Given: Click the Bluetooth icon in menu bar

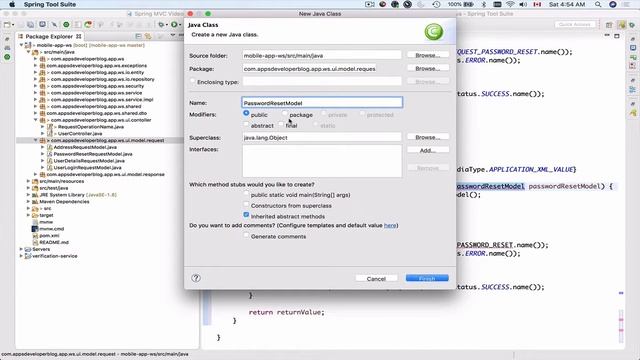Looking at the screenshot, I should coord(484,4).
